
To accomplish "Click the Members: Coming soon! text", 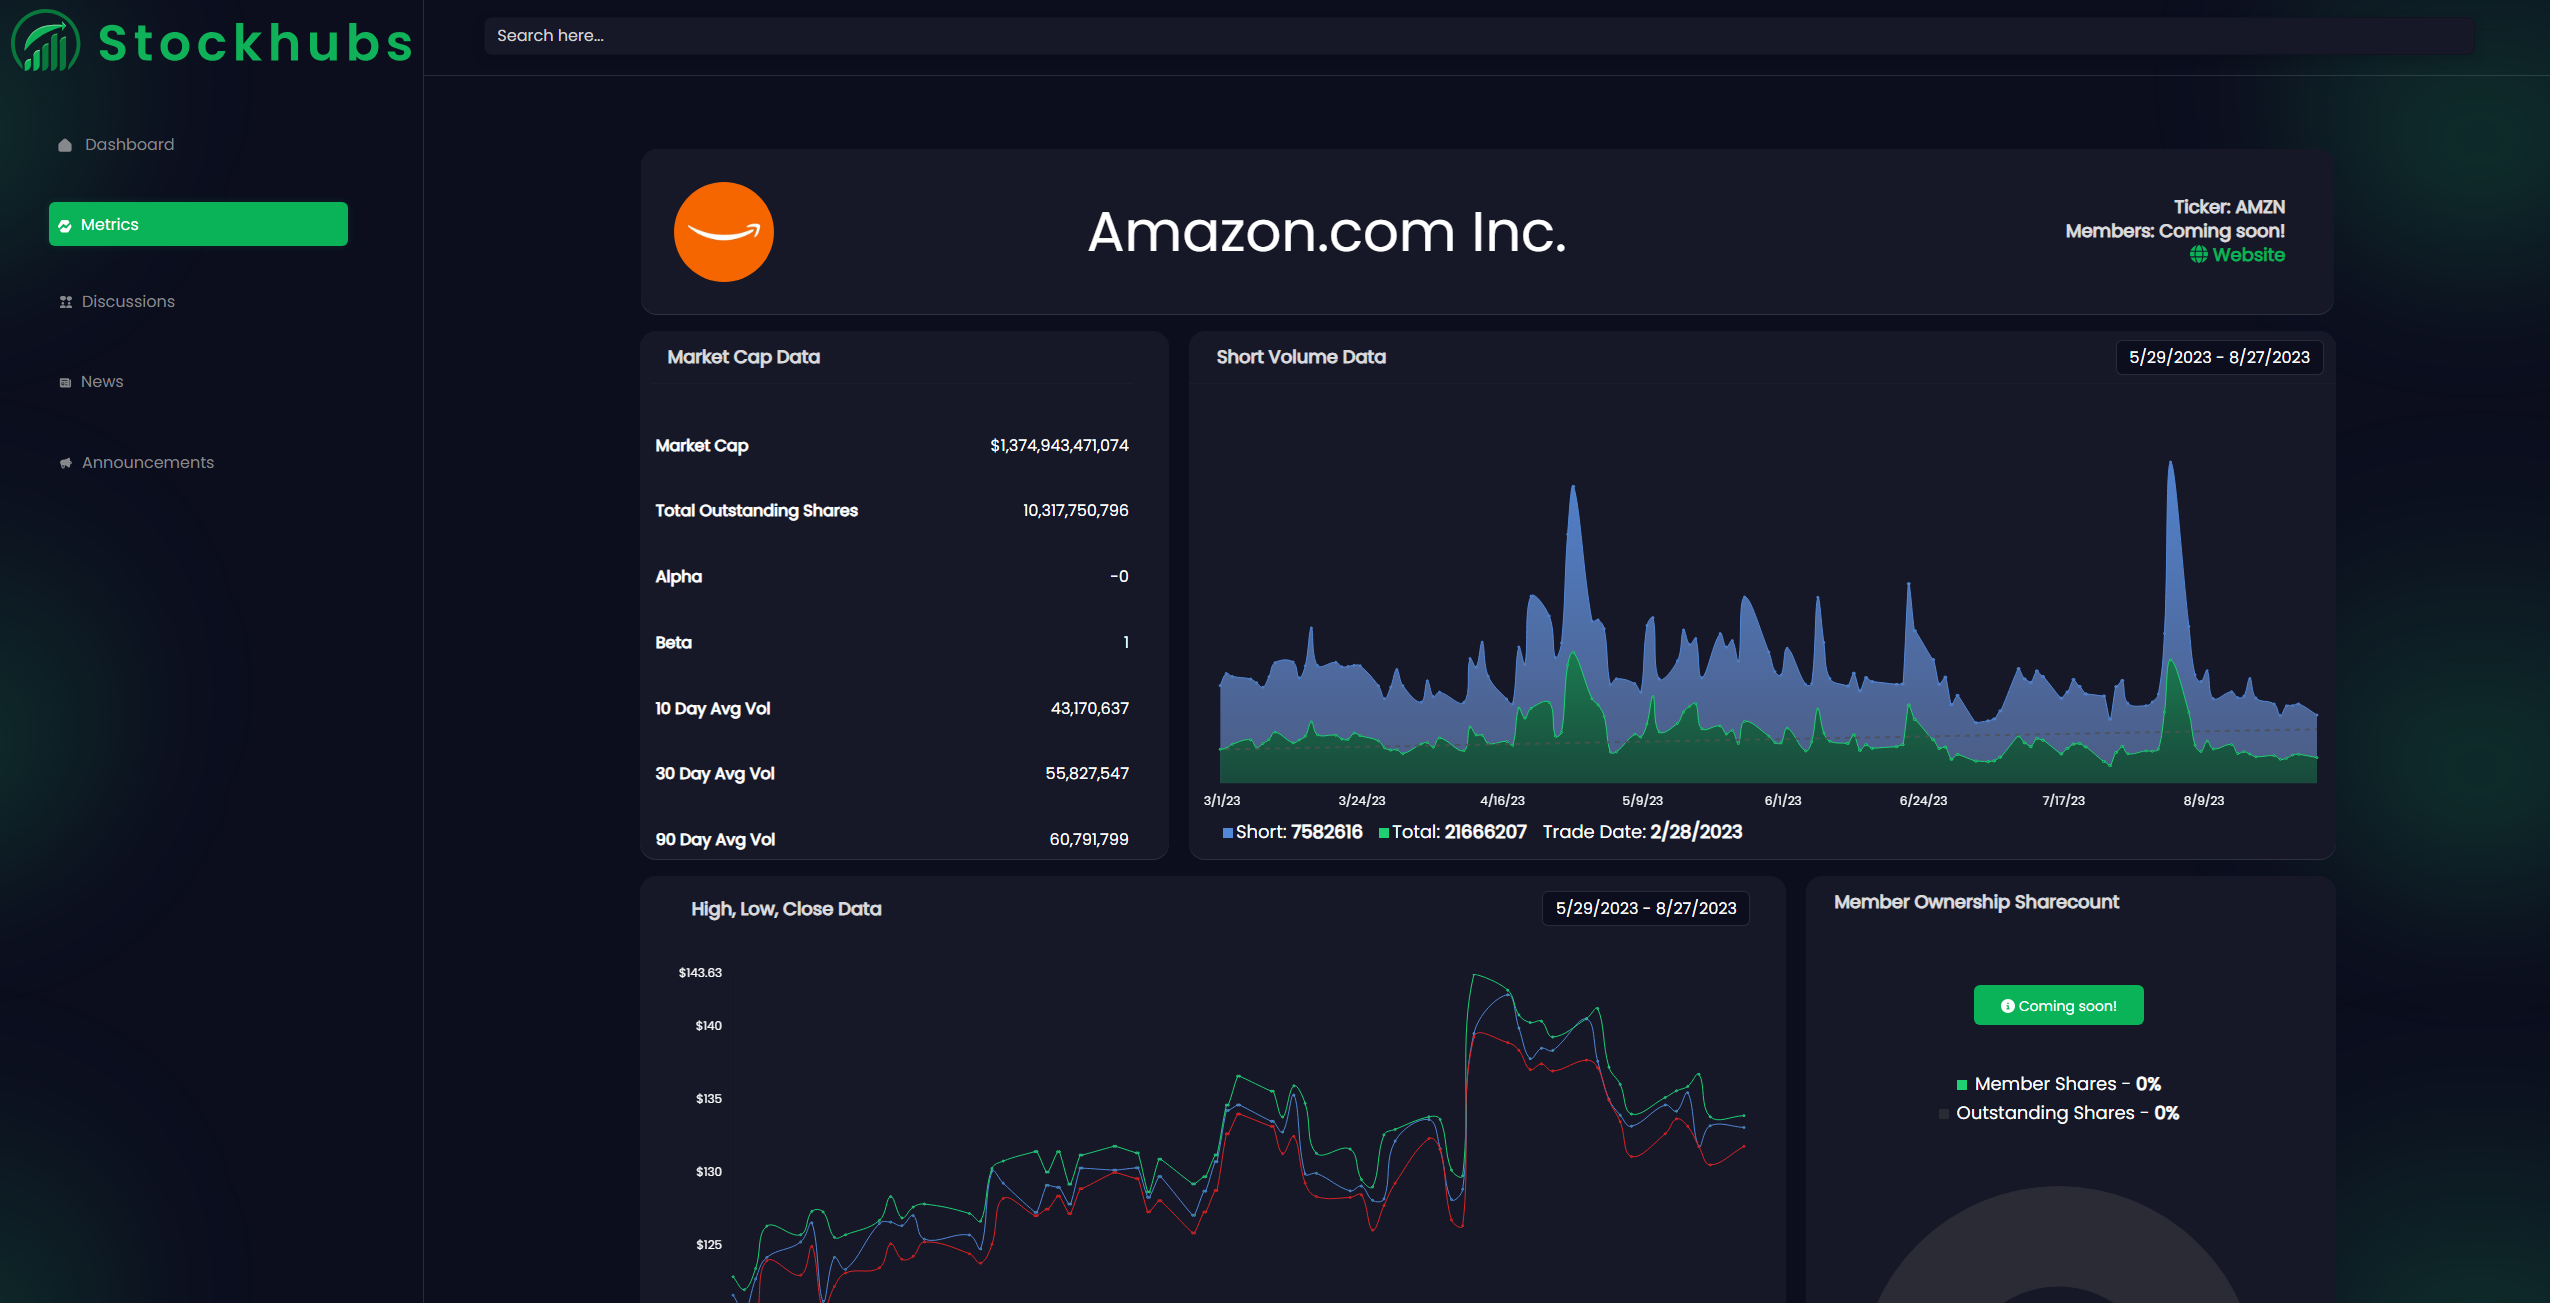I will [2175, 231].
